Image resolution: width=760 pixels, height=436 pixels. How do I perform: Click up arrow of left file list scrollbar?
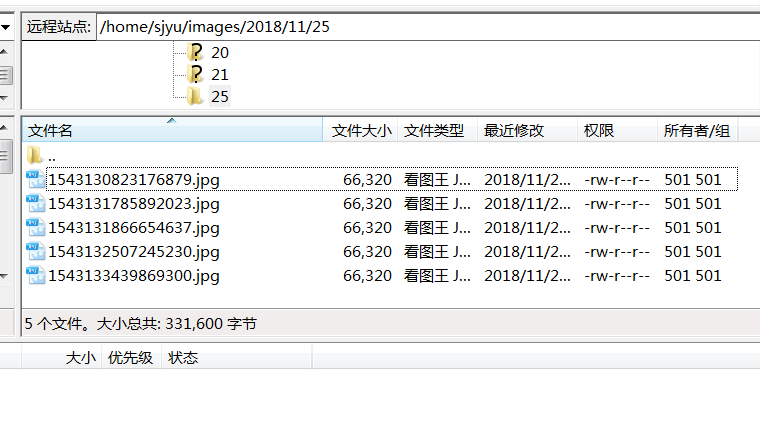tap(4, 127)
